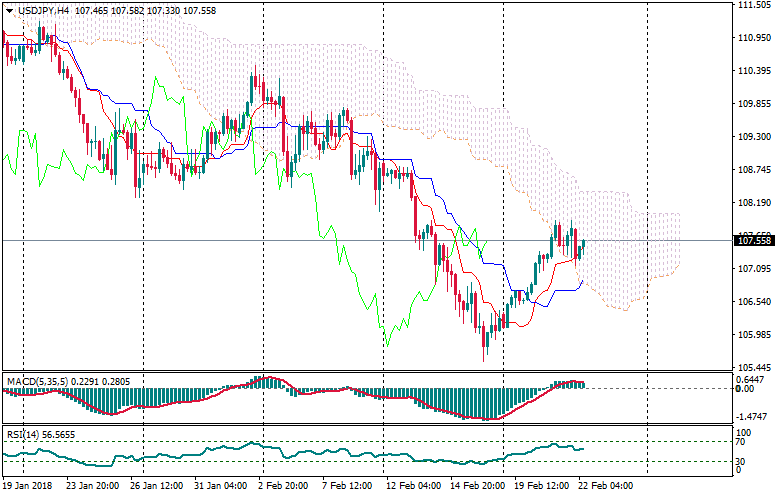Click the 22 Feb 04:00 time label

pos(605,486)
